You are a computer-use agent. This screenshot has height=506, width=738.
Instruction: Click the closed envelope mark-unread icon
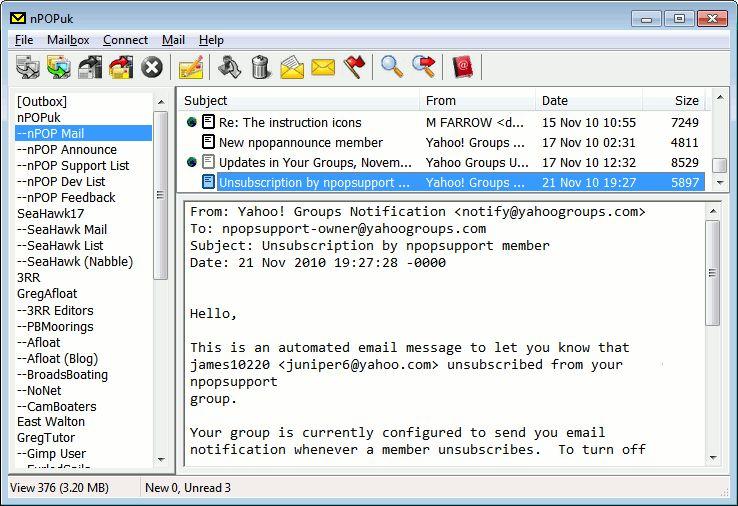pyautogui.click(x=323, y=67)
